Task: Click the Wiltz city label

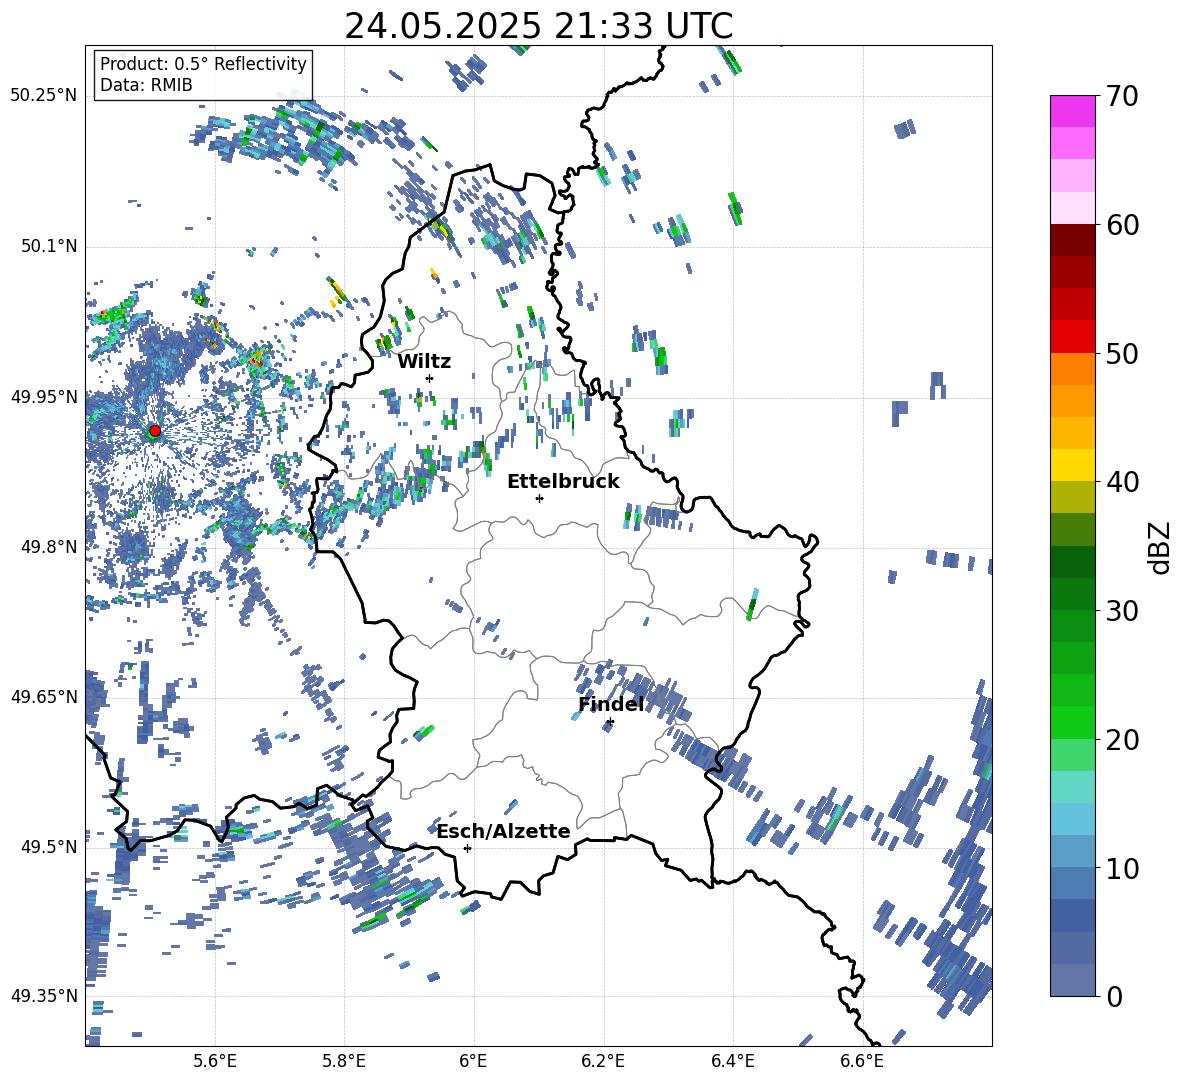Action: 424,362
